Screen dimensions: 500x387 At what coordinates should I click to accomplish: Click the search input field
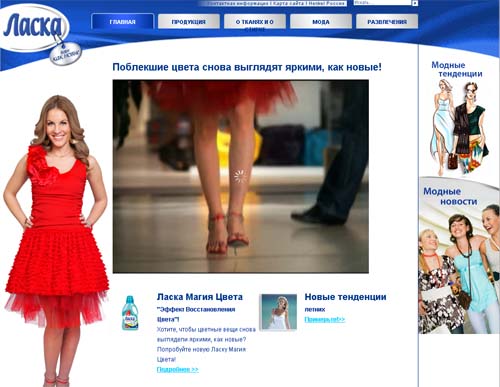pyautogui.click(x=382, y=3)
